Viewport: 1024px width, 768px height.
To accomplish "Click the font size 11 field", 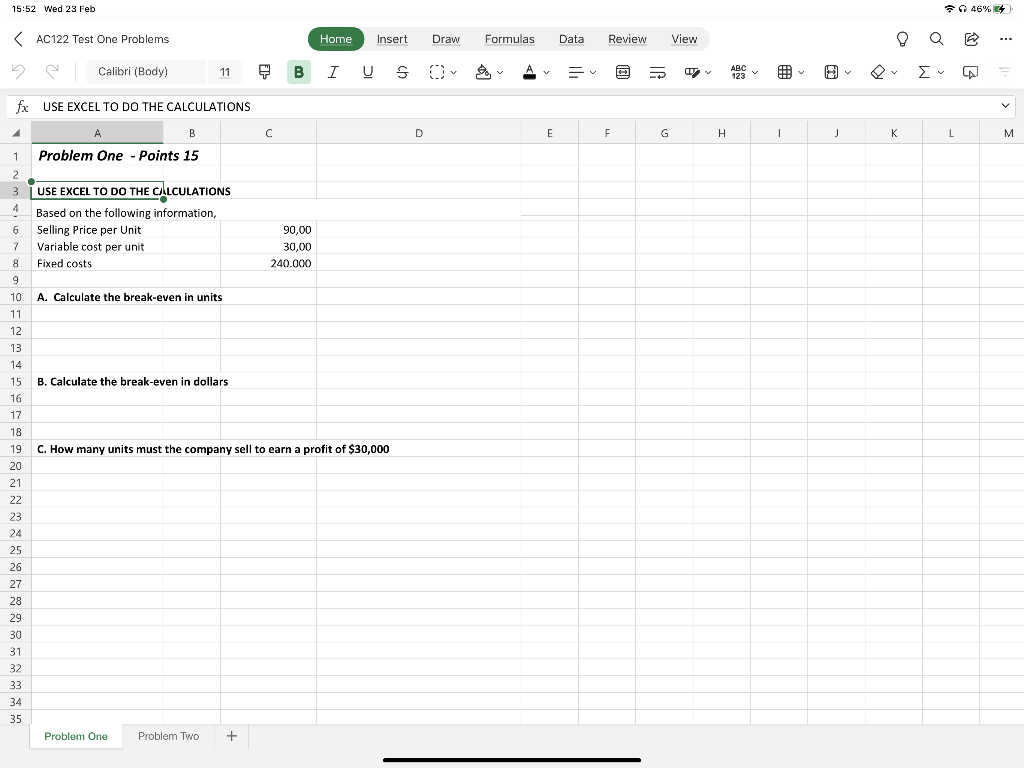I will point(225,72).
